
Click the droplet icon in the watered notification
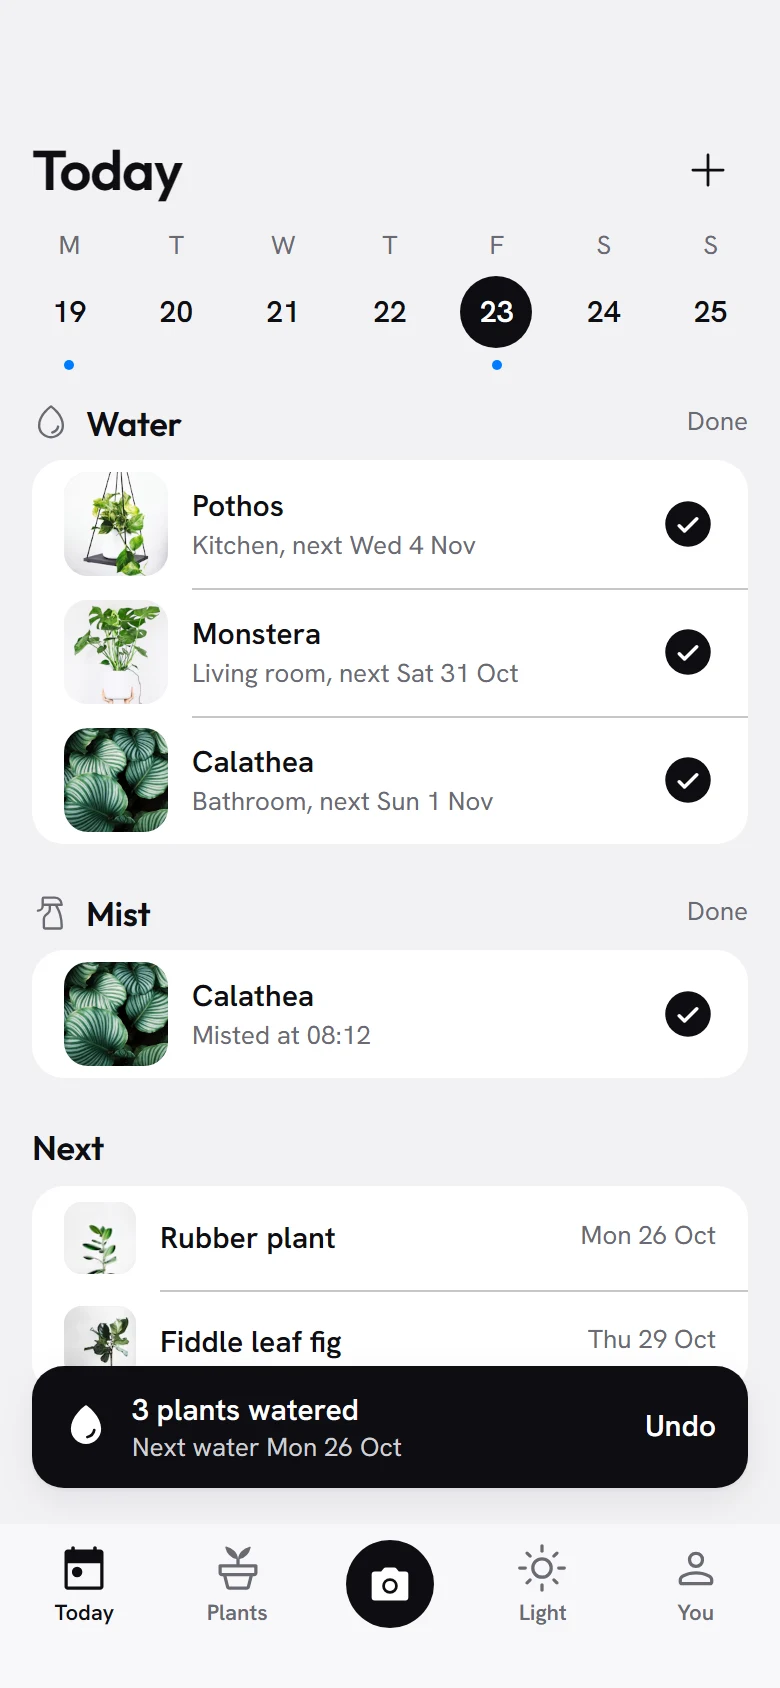(86, 1425)
